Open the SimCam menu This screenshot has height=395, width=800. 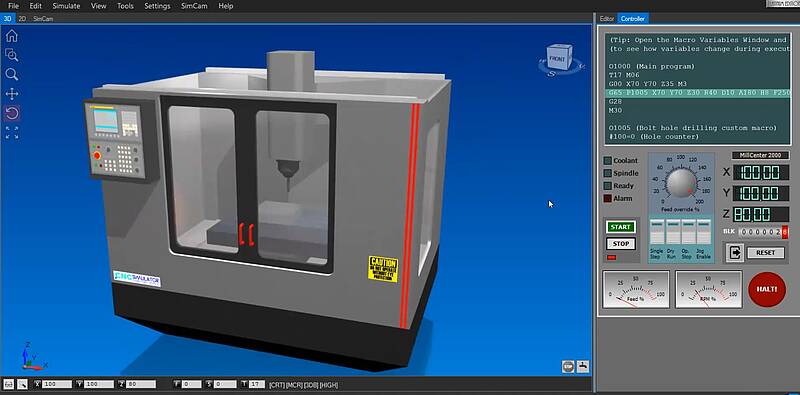point(194,6)
